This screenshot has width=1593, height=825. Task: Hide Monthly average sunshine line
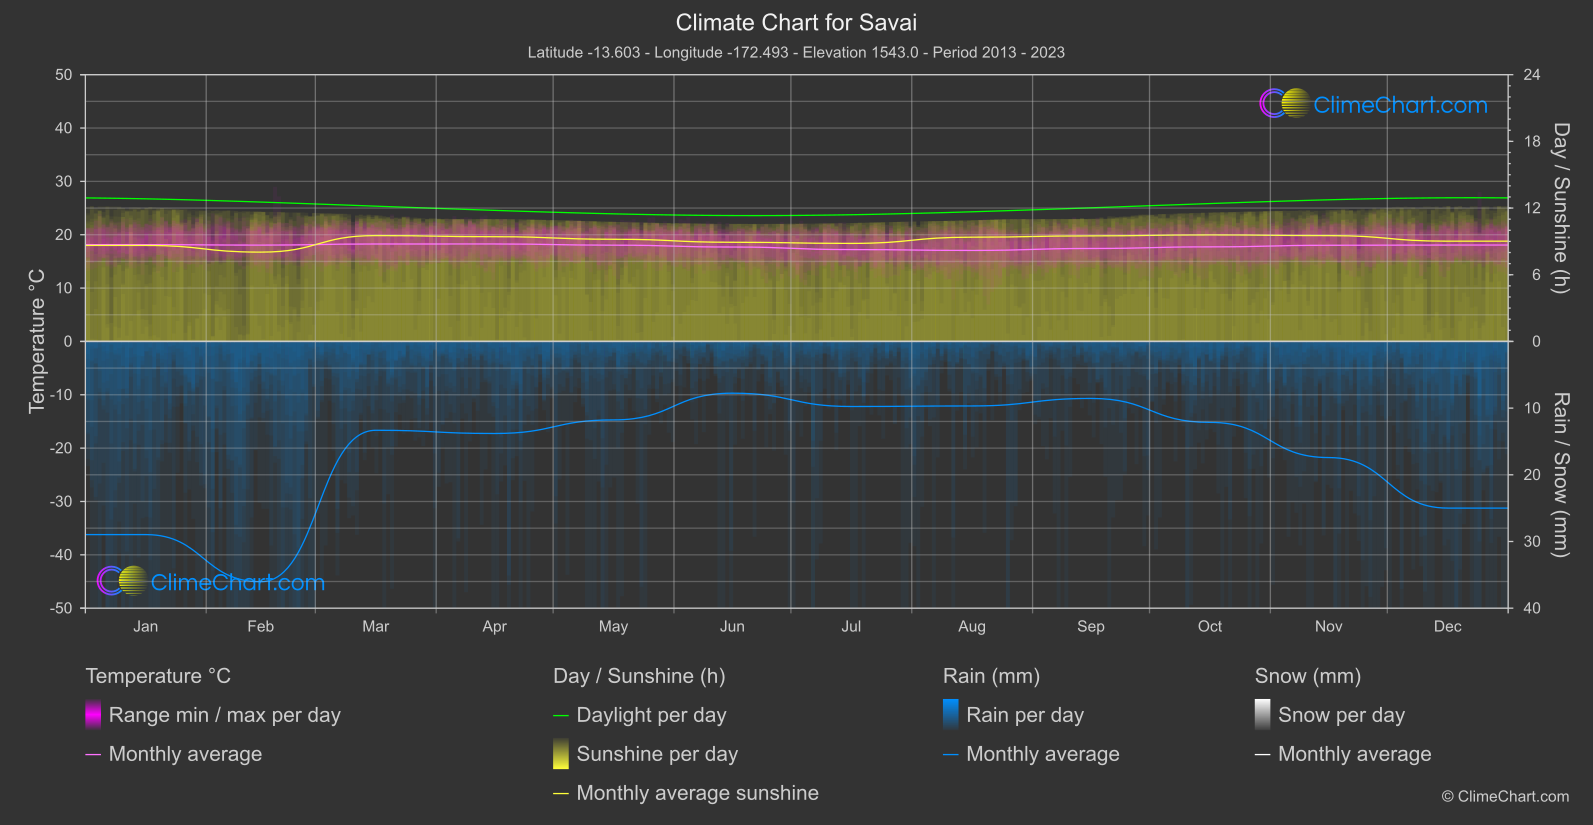coord(561,793)
